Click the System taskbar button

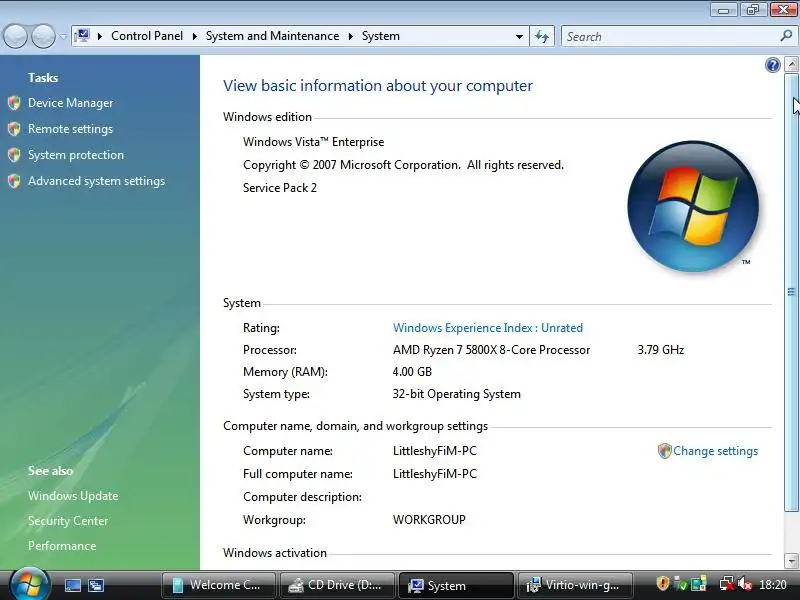[456, 585]
